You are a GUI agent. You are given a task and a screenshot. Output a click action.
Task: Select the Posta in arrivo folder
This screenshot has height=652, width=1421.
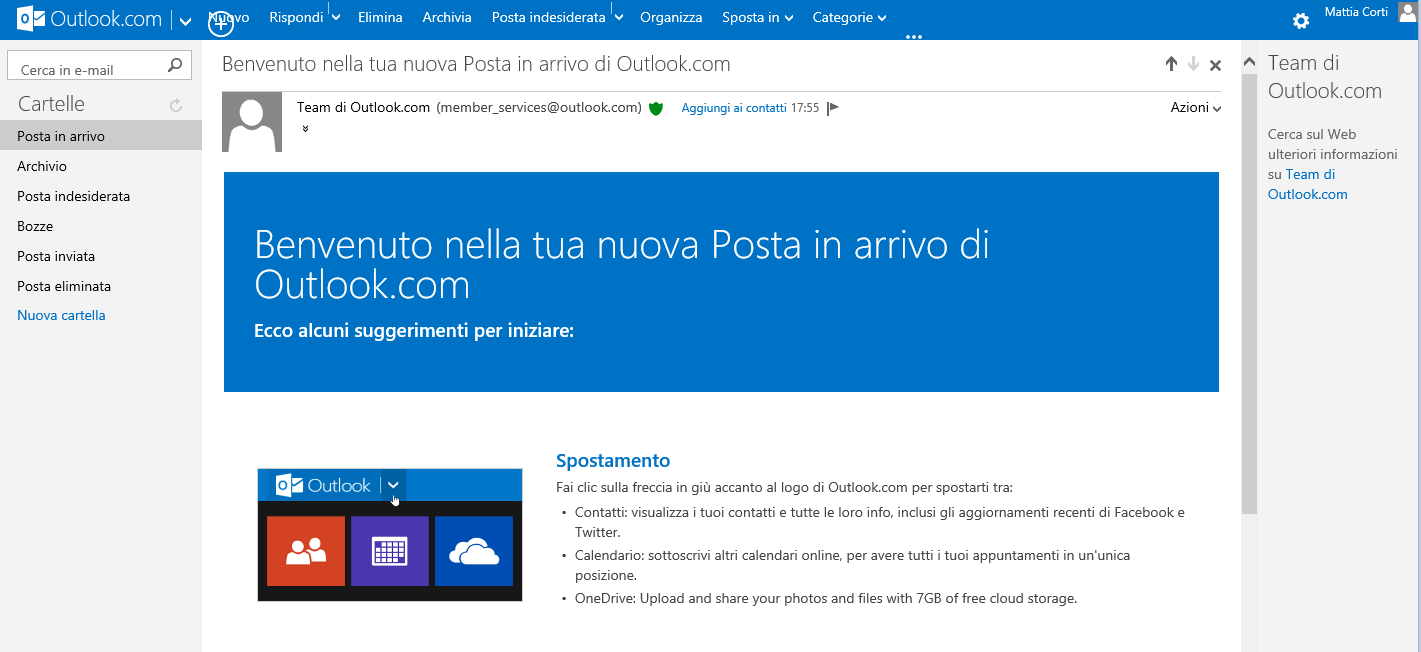101,136
